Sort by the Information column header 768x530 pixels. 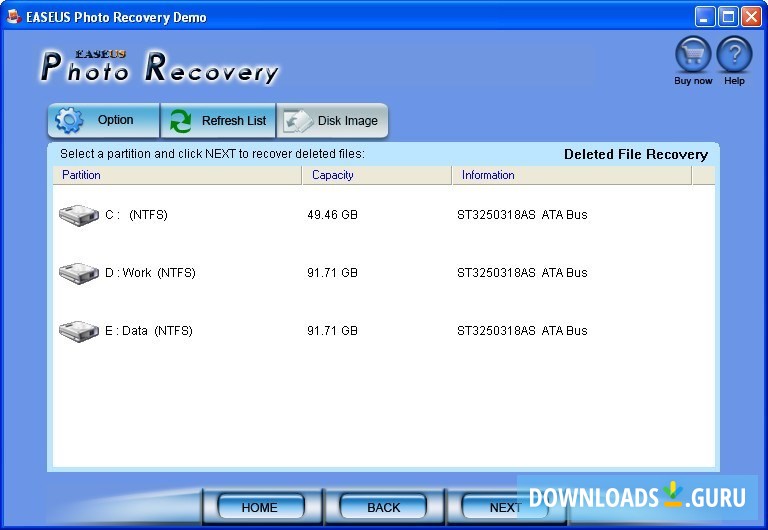point(572,175)
